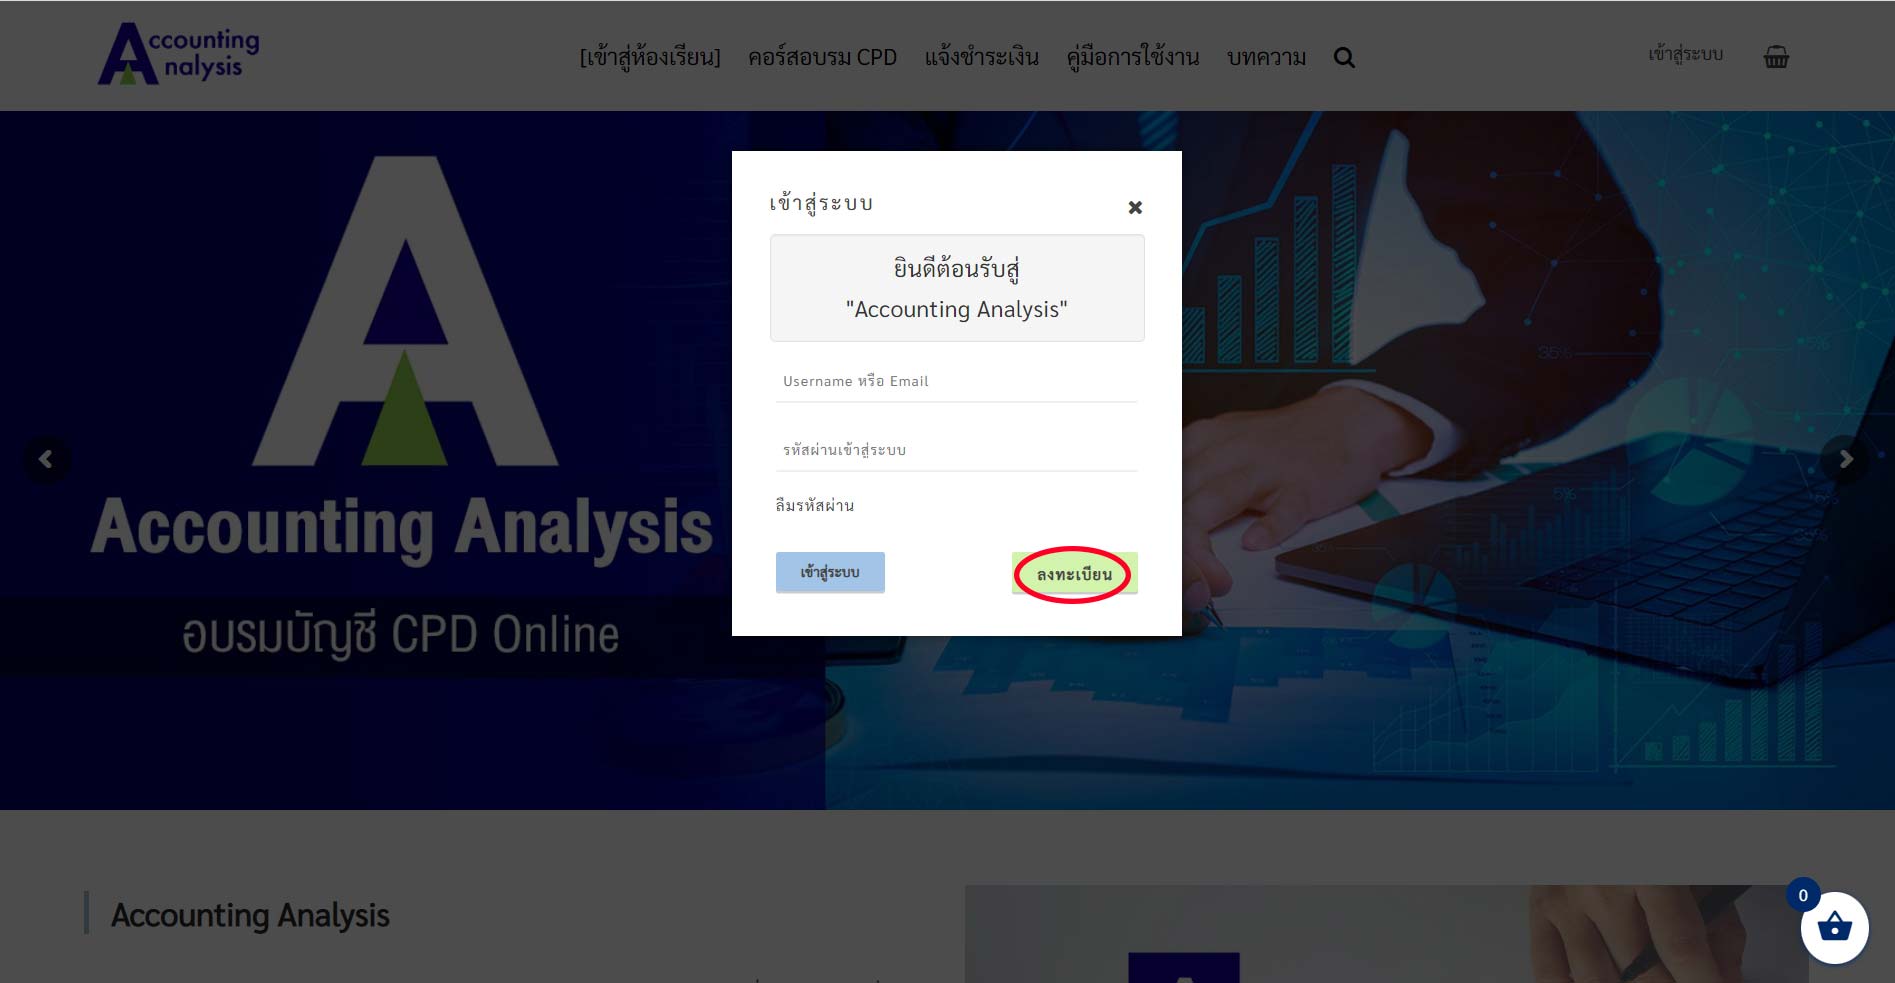Open the shopping basket icon in header
1895x983 pixels.
pos(1776,56)
